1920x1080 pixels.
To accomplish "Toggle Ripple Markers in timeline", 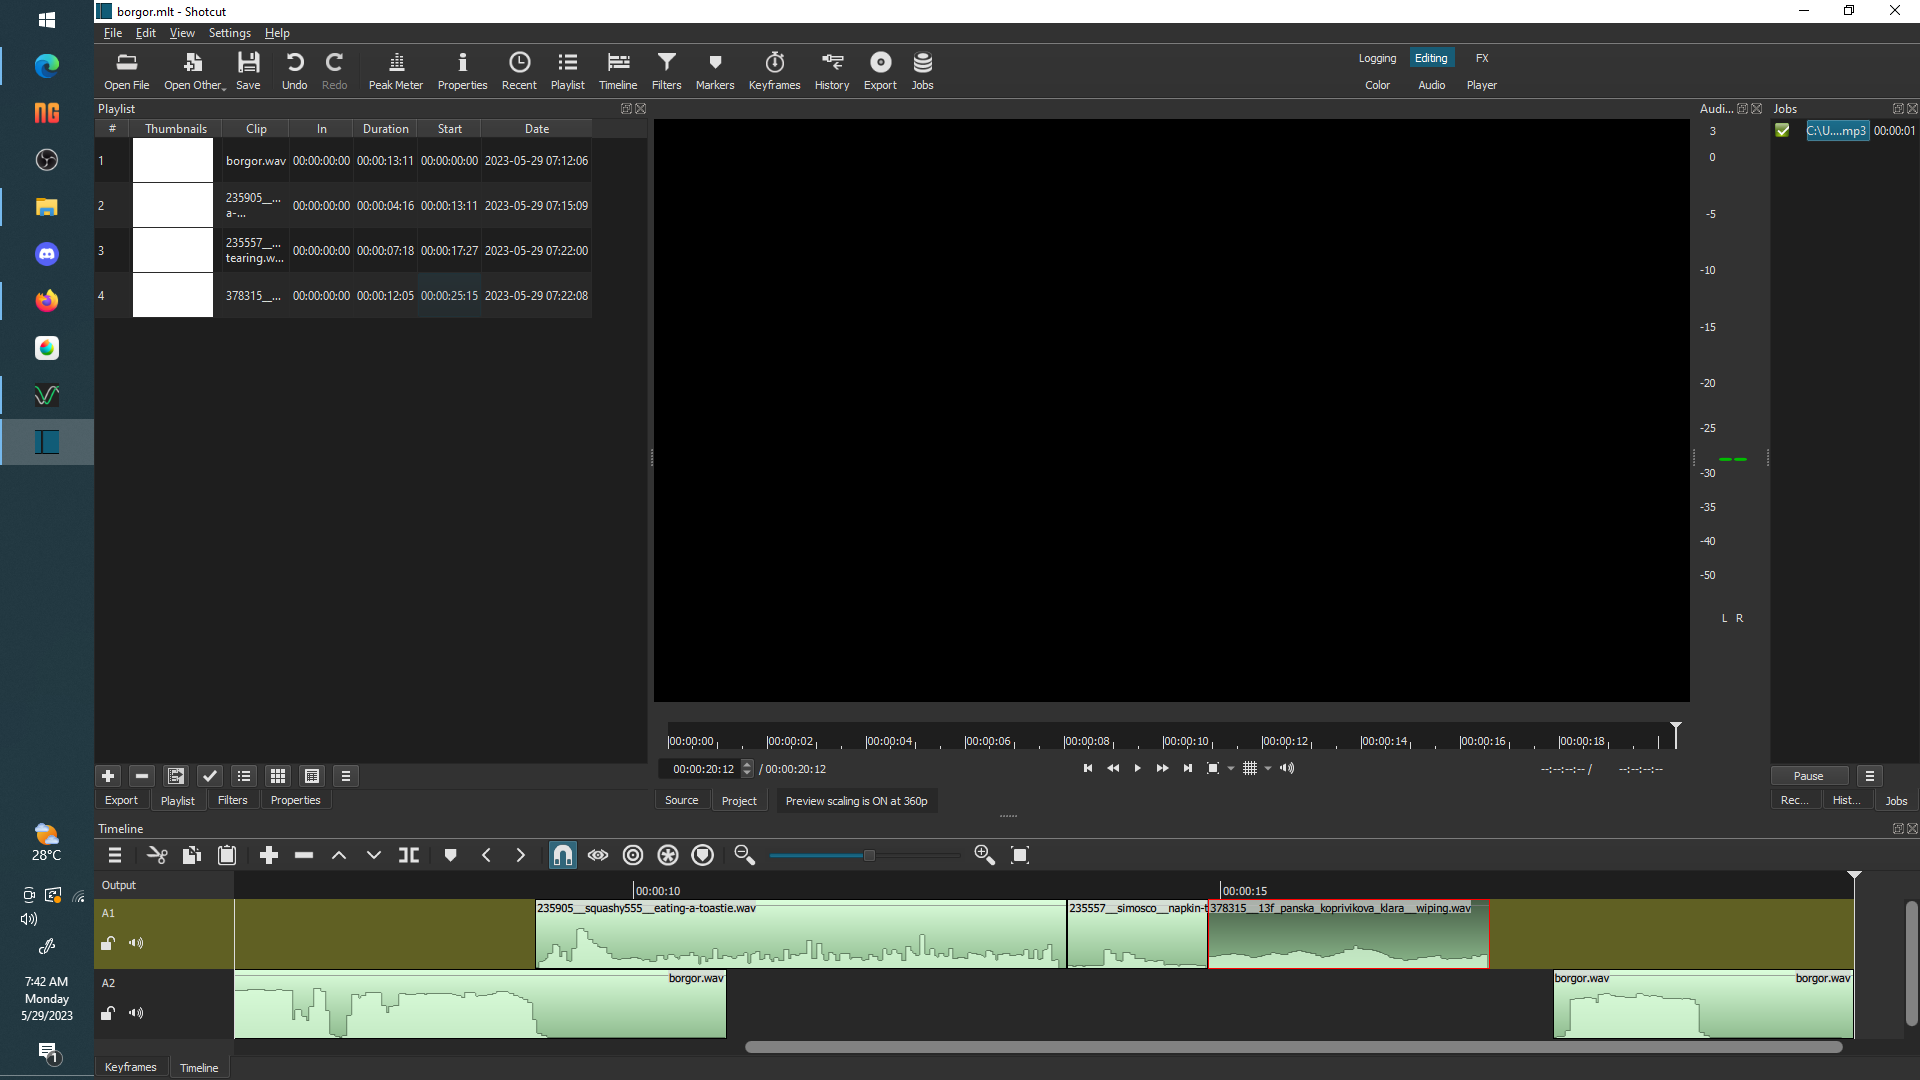I will tap(703, 855).
